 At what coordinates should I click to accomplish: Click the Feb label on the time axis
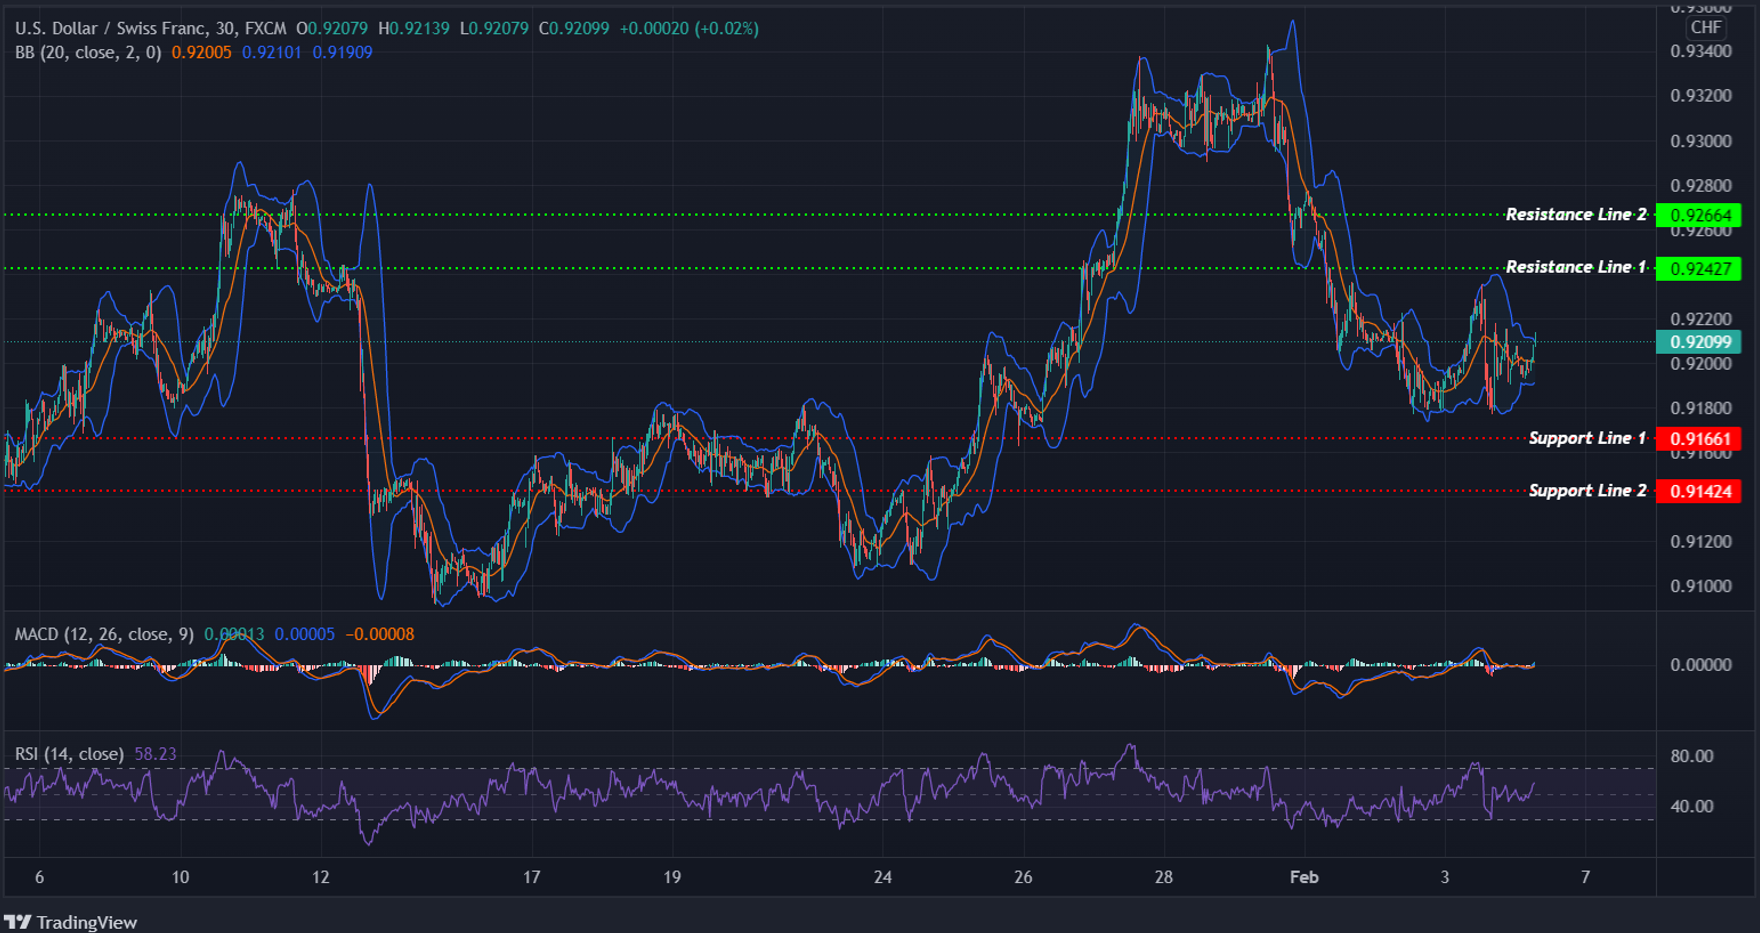pos(1303,877)
